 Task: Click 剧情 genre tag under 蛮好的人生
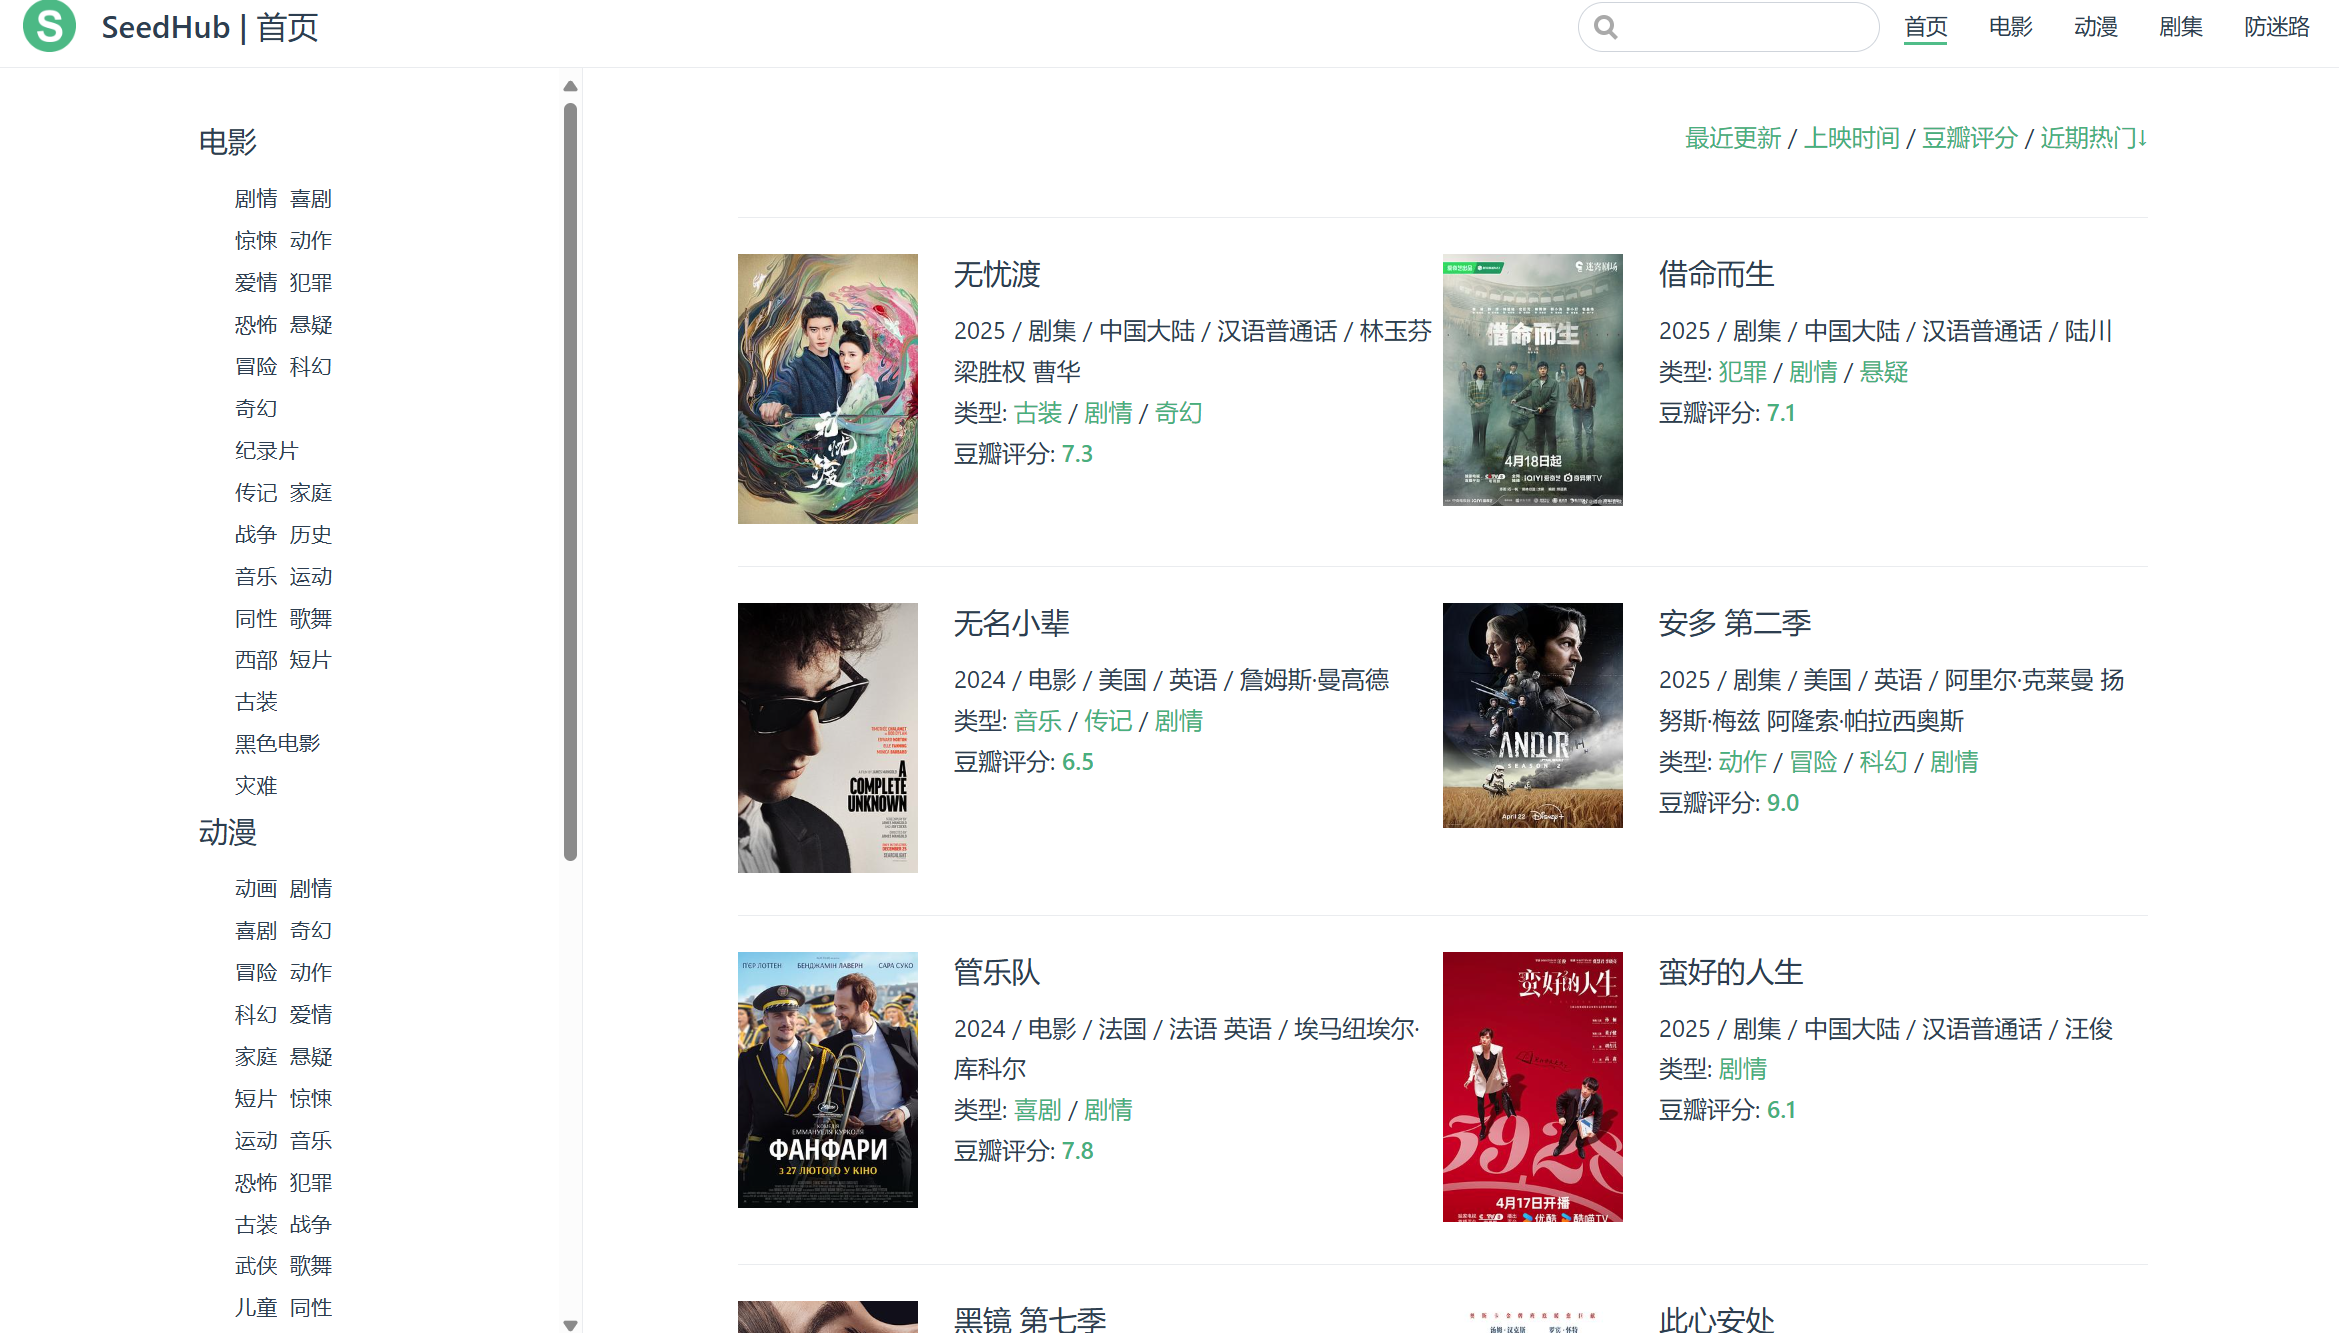(1743, 1069)
